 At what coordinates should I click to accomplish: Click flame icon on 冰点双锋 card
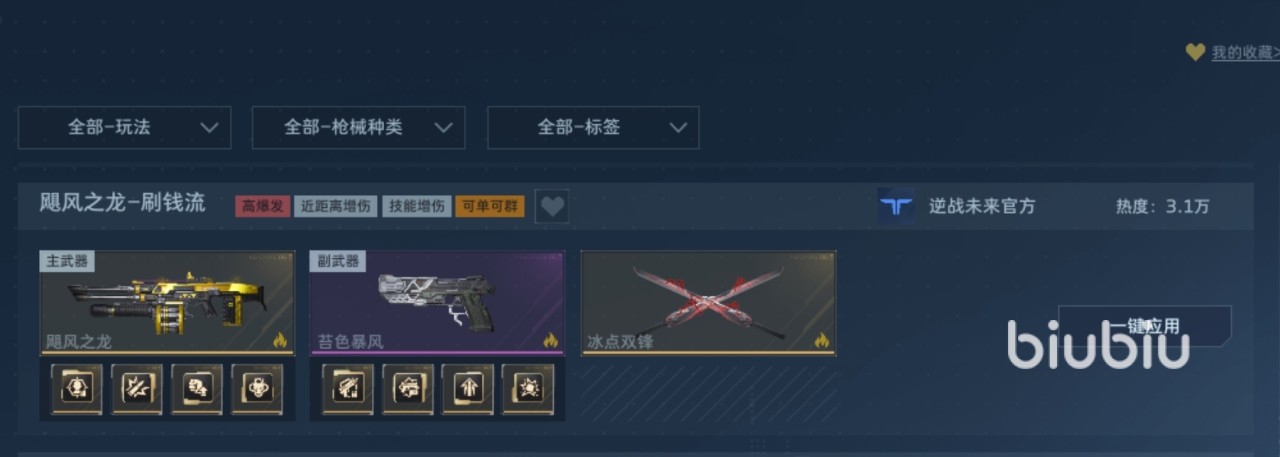[x=822, y=340]
